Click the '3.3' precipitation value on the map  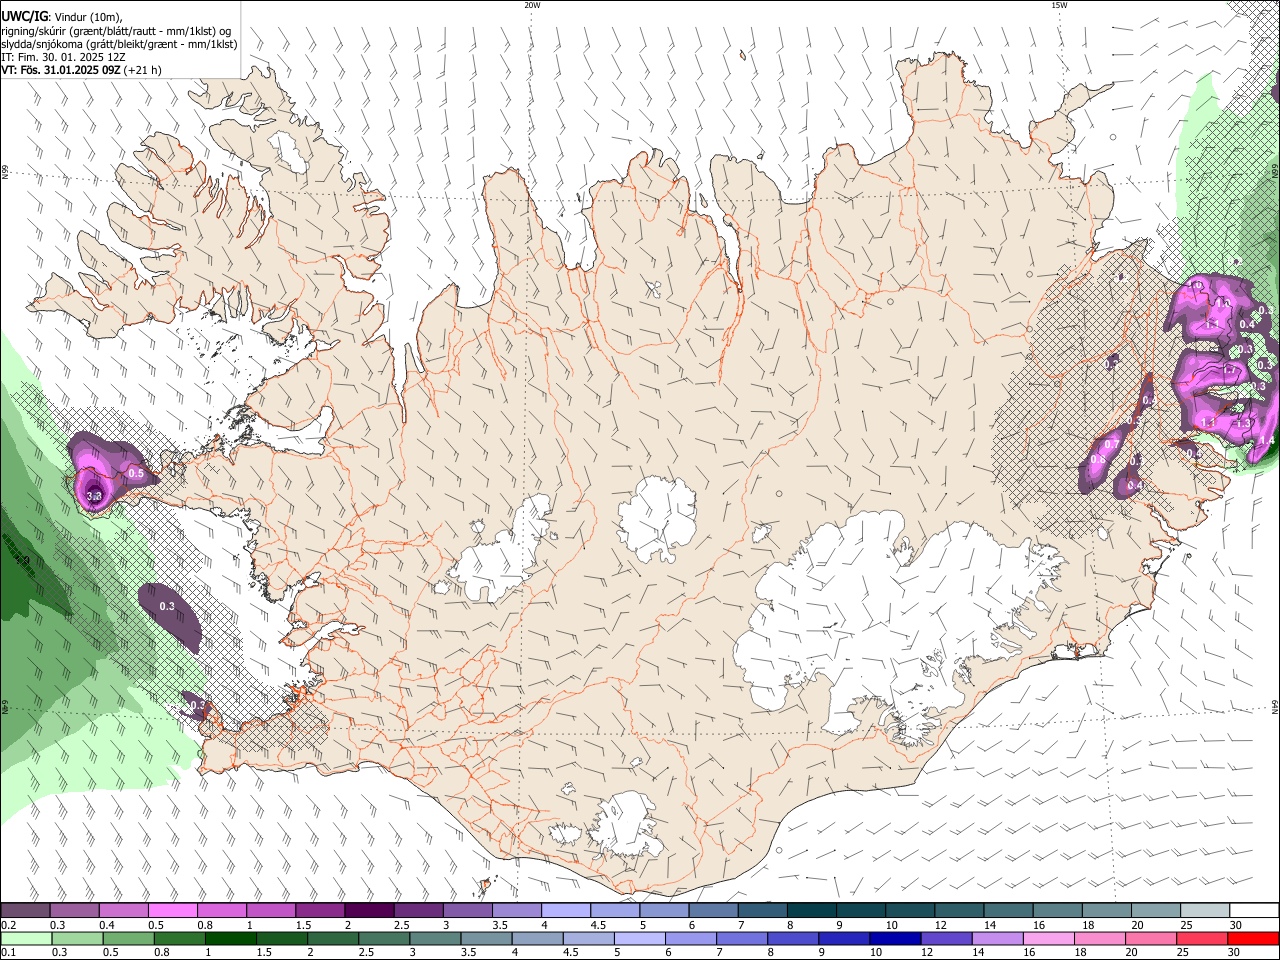tap(95, 495)
